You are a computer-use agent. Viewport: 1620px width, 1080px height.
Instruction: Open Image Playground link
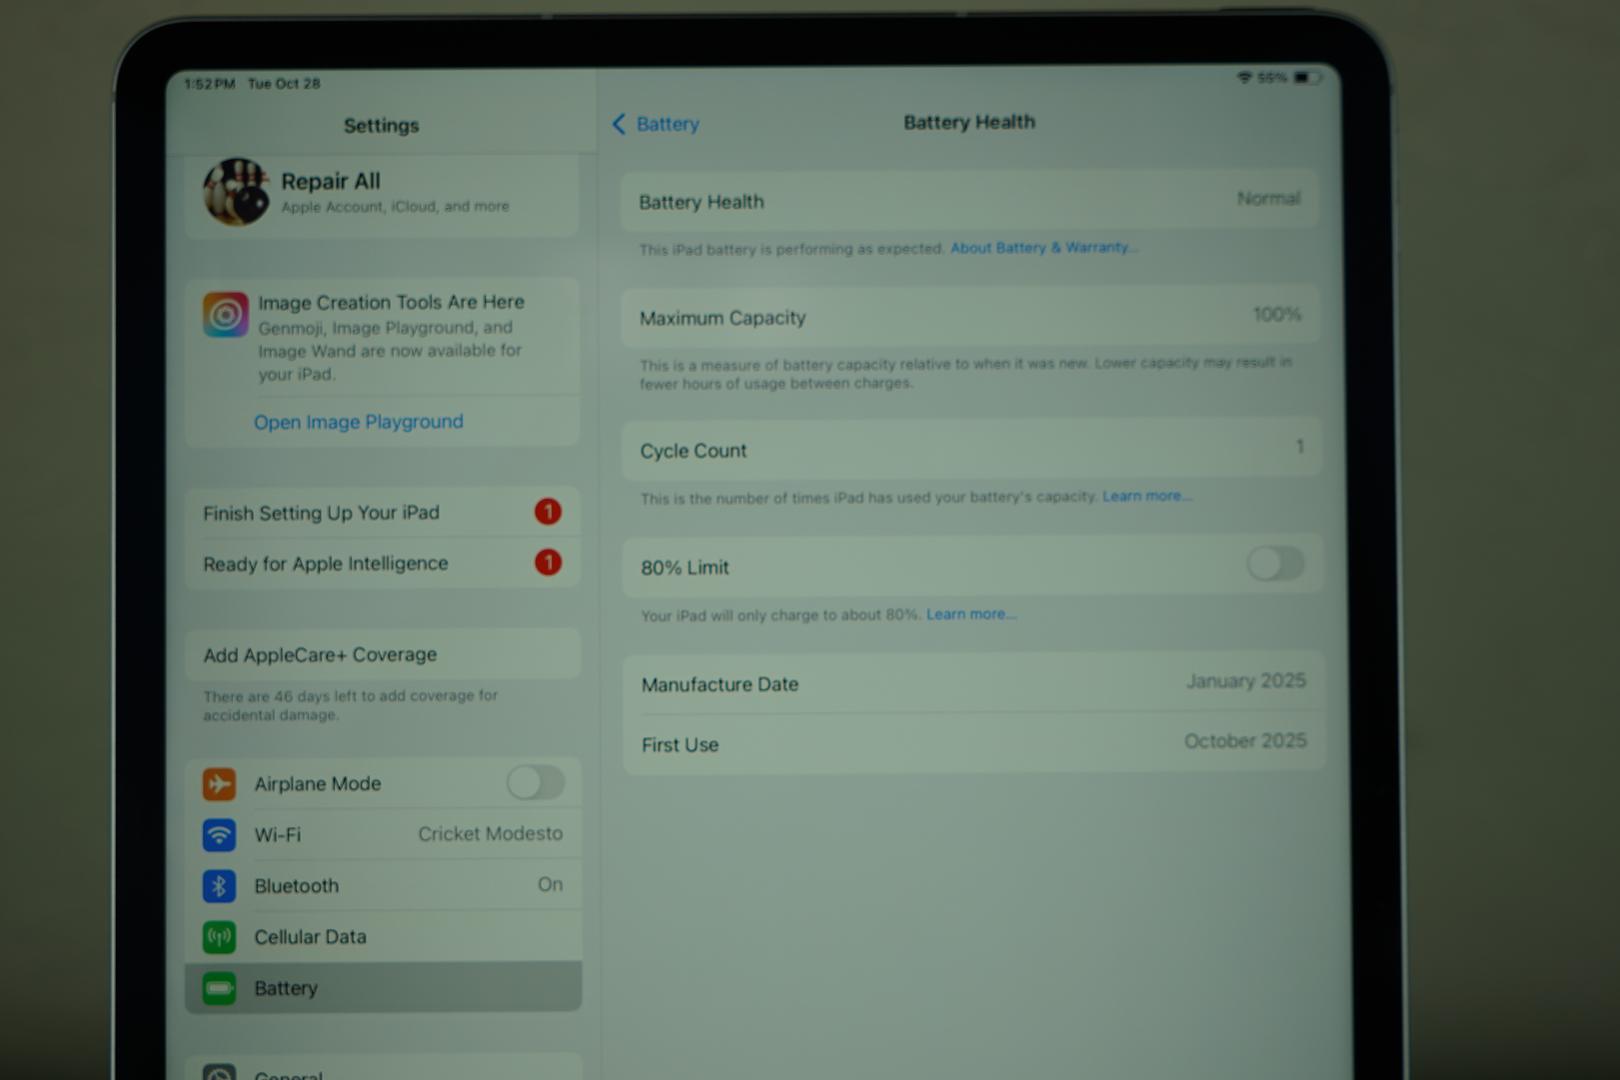click(x=358, y=422)
